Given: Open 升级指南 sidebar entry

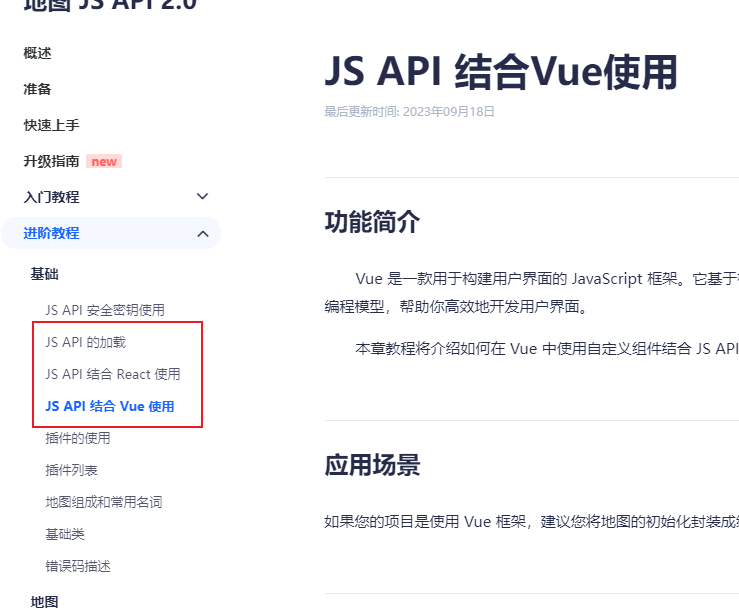Looking at the screenshot, I should pyautogui.click(x=52, y=161).
